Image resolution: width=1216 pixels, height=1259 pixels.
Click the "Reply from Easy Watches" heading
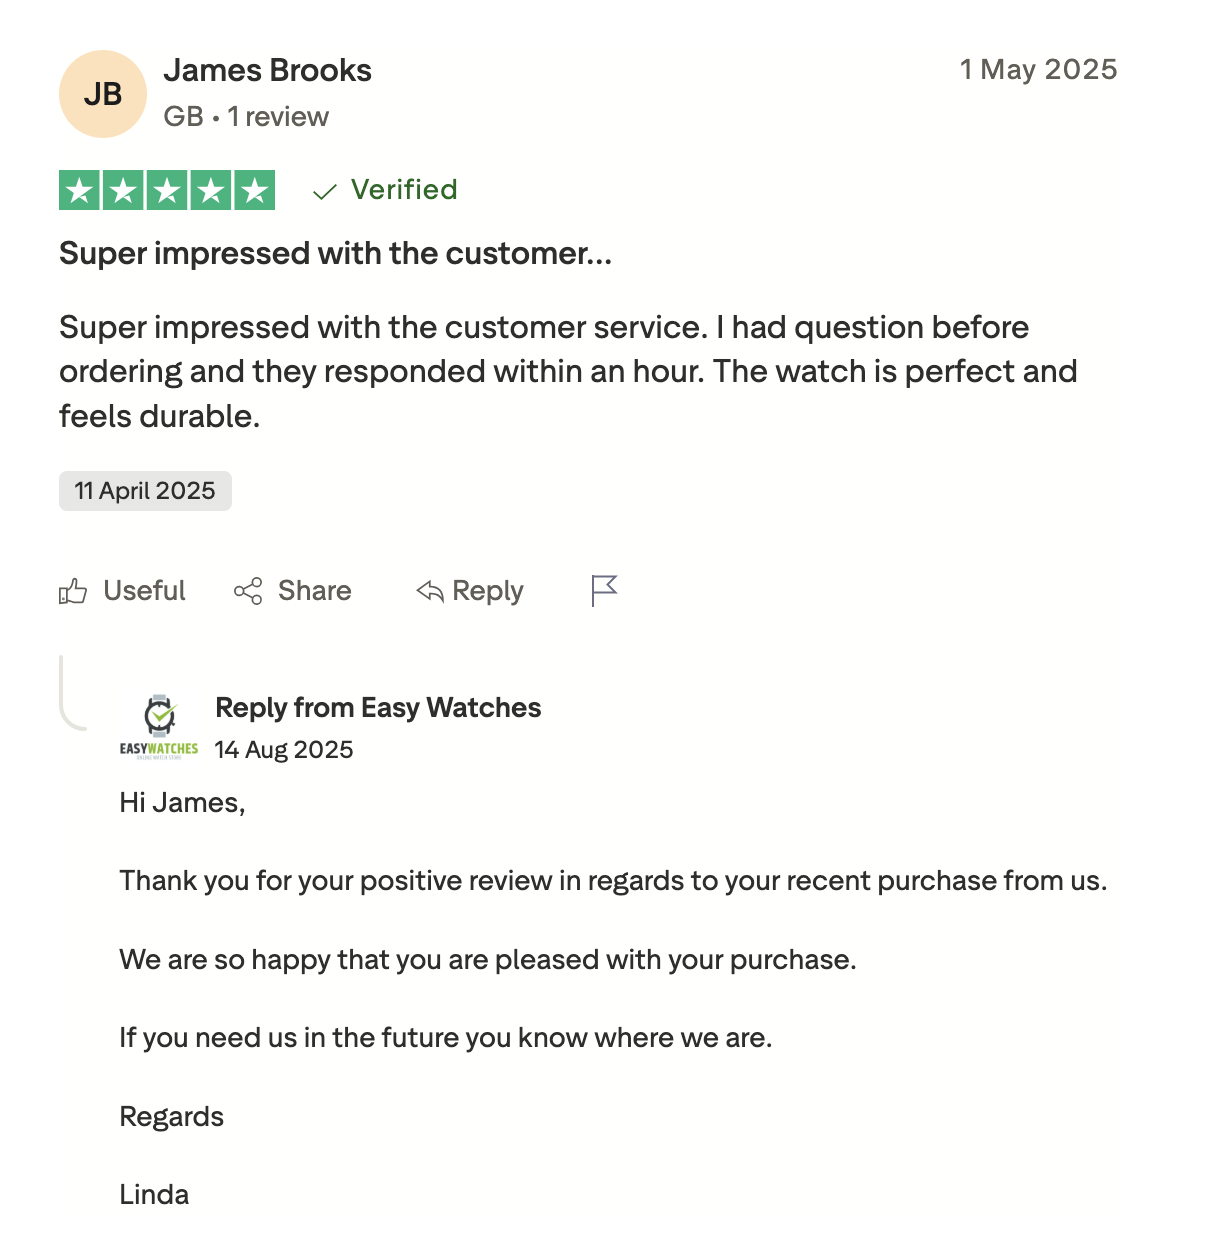pos(378,707)
